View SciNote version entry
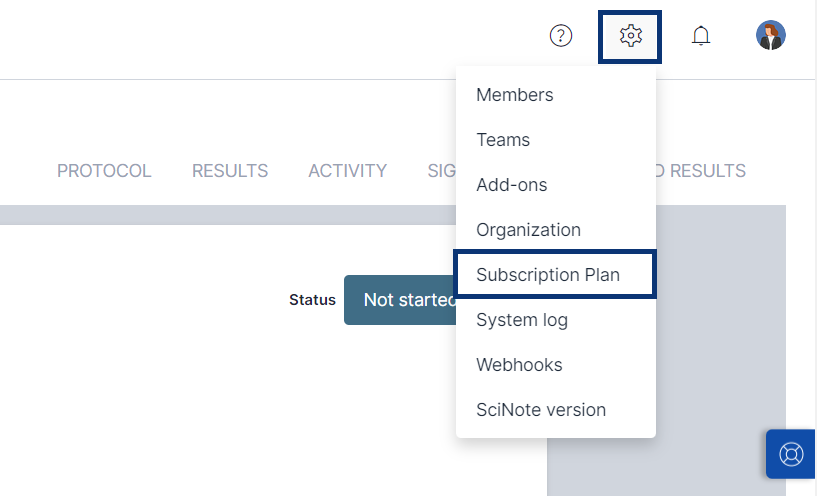 [541, 410]
